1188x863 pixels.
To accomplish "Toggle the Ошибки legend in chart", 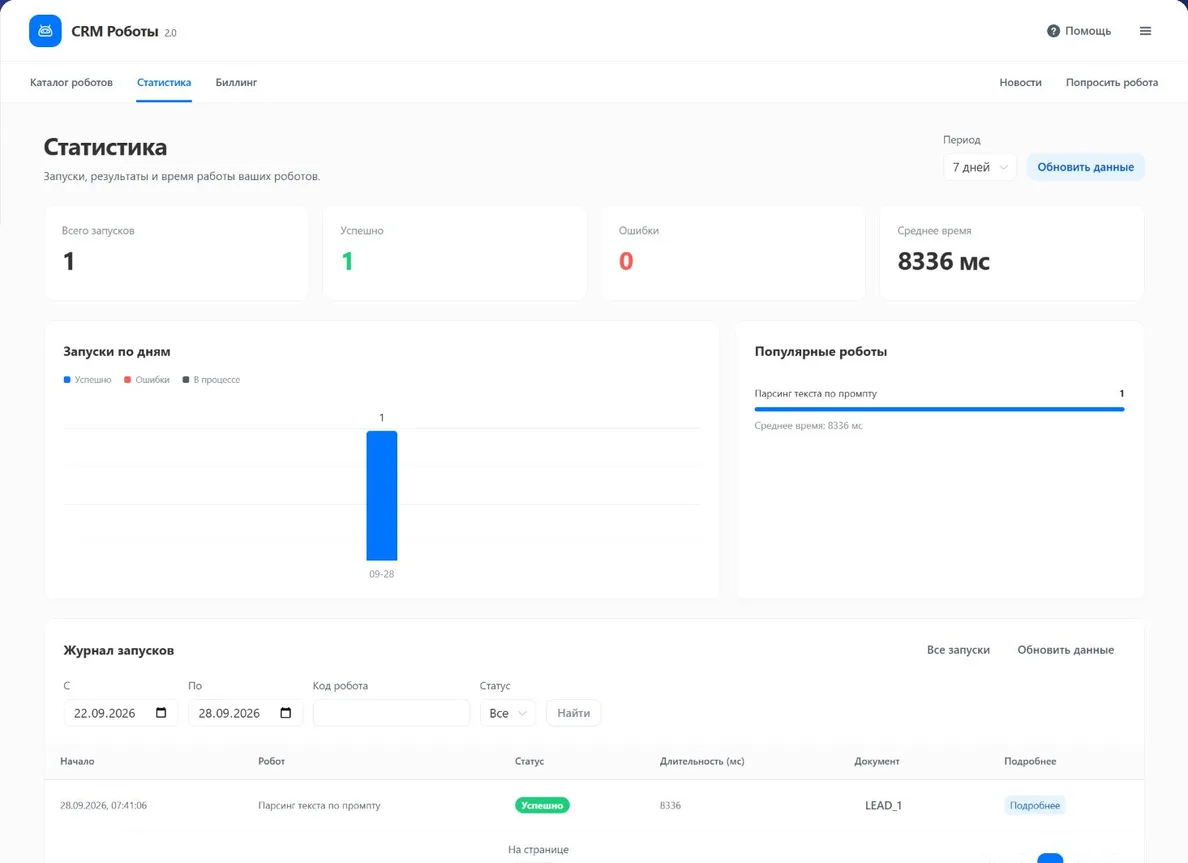I will click(147, 380).
